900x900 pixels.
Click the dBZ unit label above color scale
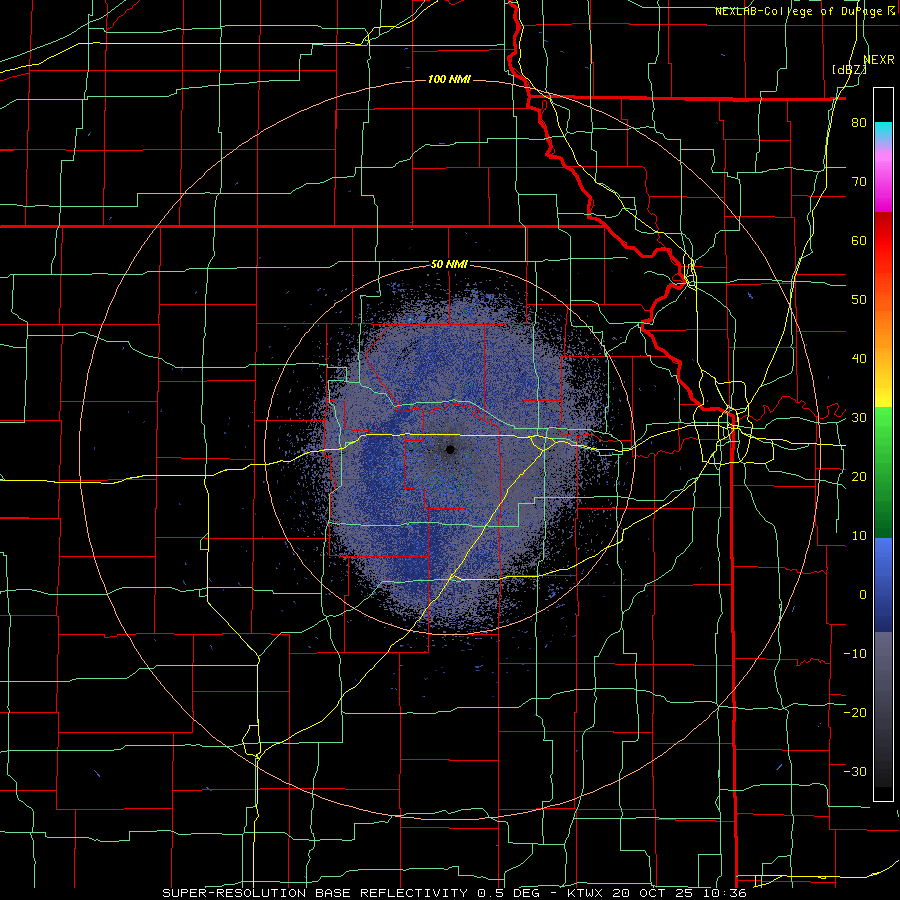click(849, 70)
